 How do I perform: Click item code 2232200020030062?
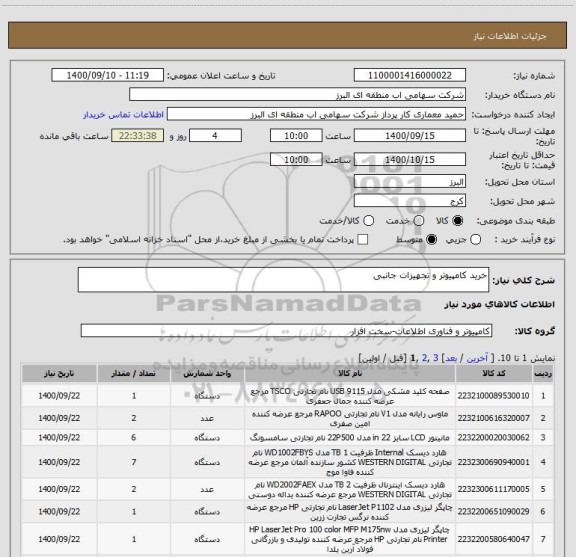pyautogui.click(x=493, y=438)
